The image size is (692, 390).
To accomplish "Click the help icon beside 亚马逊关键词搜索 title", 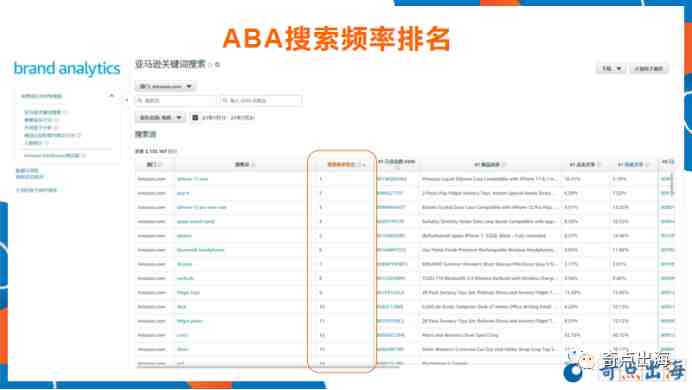I will coord(210,65).
